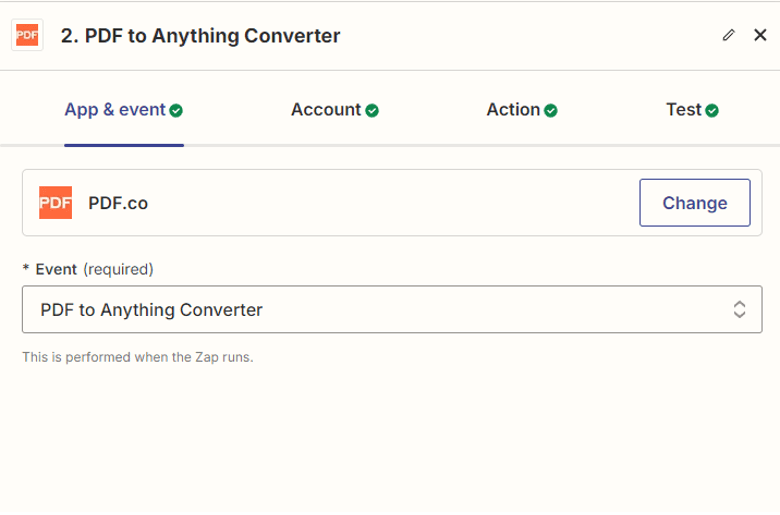Click the green checkmark next to Action

551,111
